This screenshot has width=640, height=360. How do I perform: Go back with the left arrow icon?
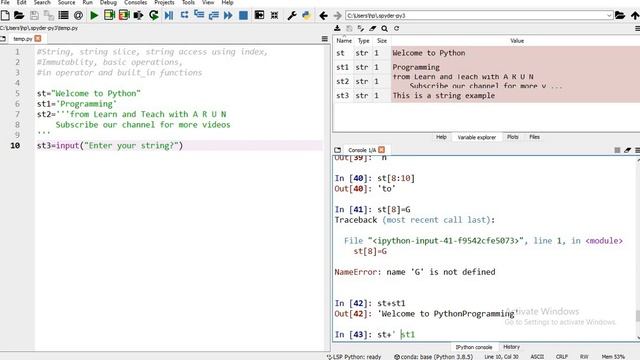[323, 16]
